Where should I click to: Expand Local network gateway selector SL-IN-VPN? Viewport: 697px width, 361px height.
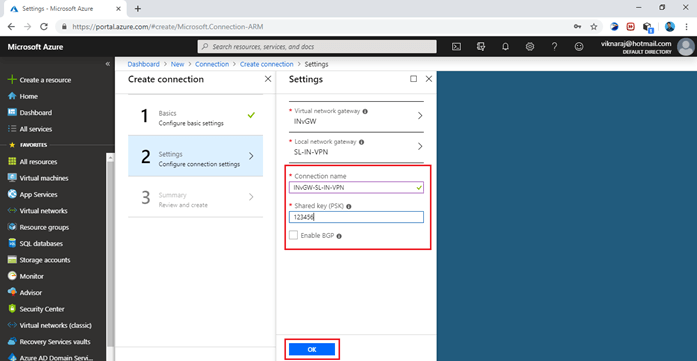coord(356,147)
